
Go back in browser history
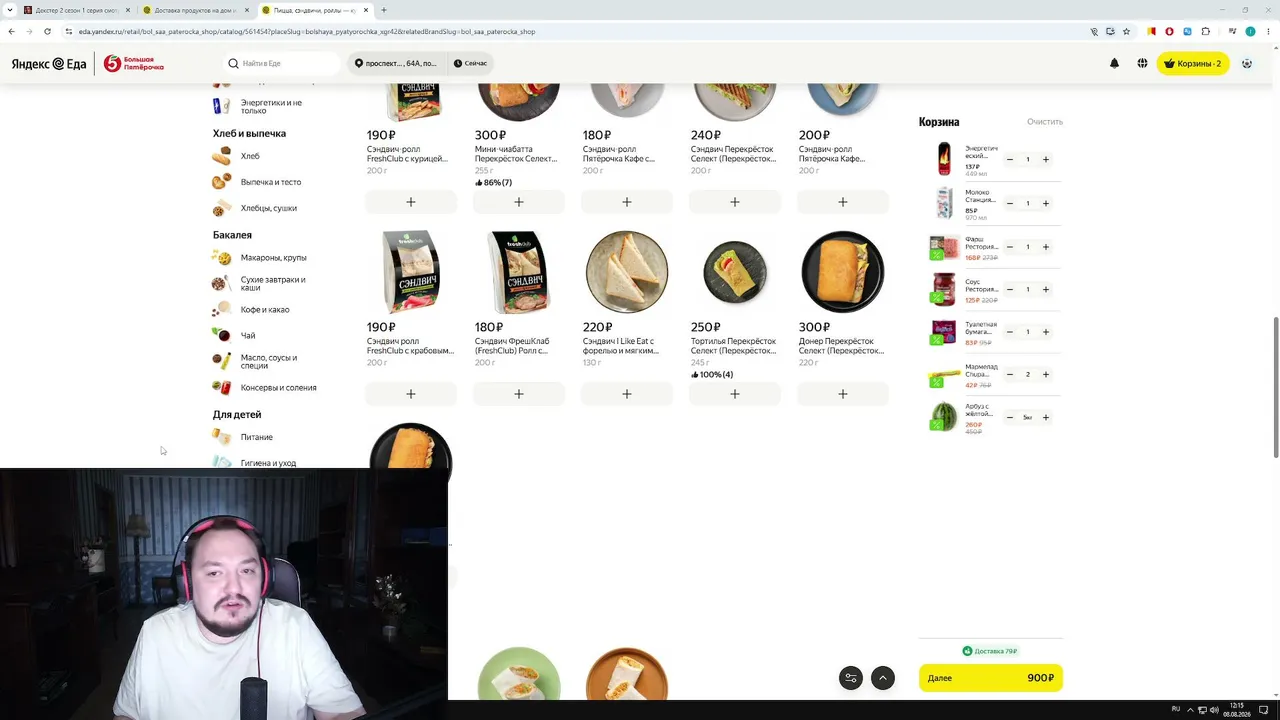pos(11,31)
